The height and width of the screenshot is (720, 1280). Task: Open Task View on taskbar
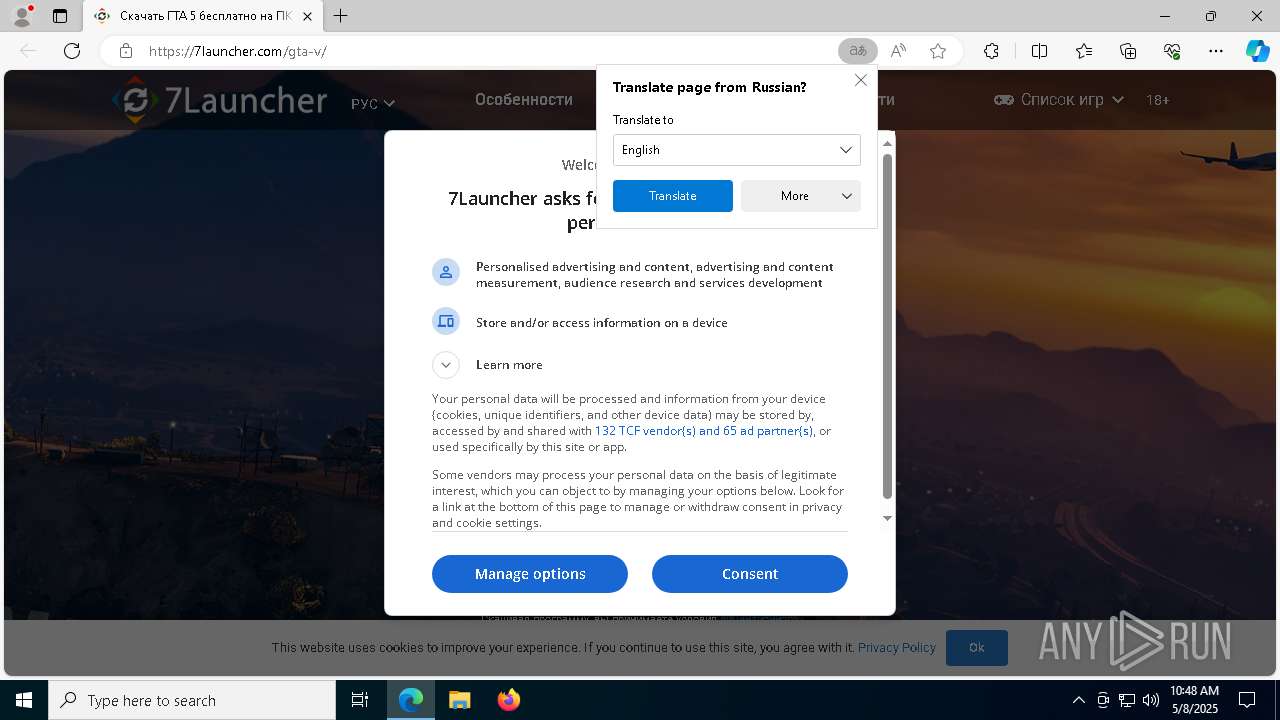(x=360, y=700)
